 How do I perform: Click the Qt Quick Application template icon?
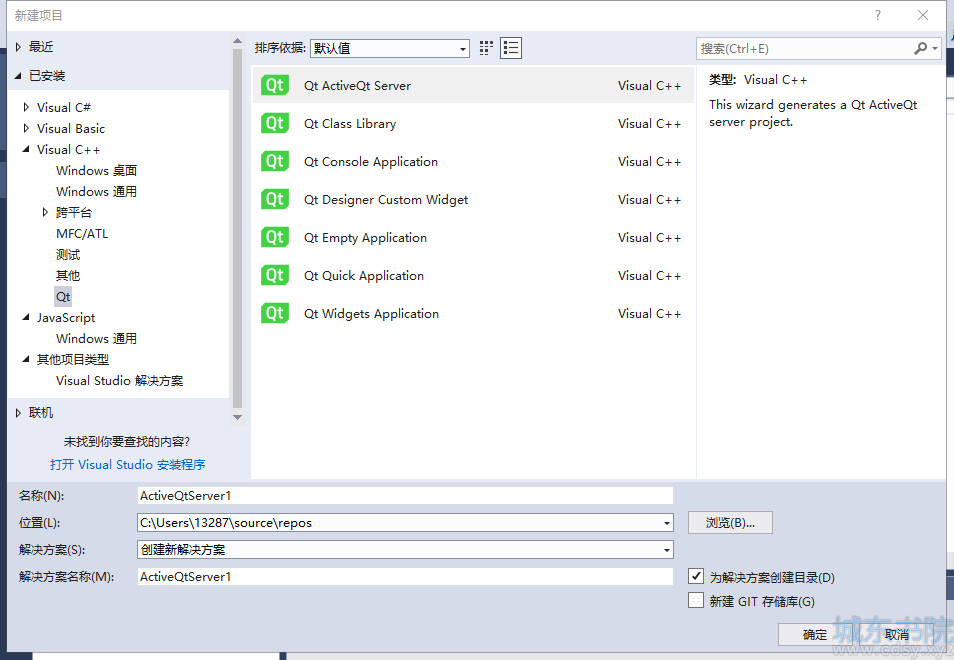point(274,276)
